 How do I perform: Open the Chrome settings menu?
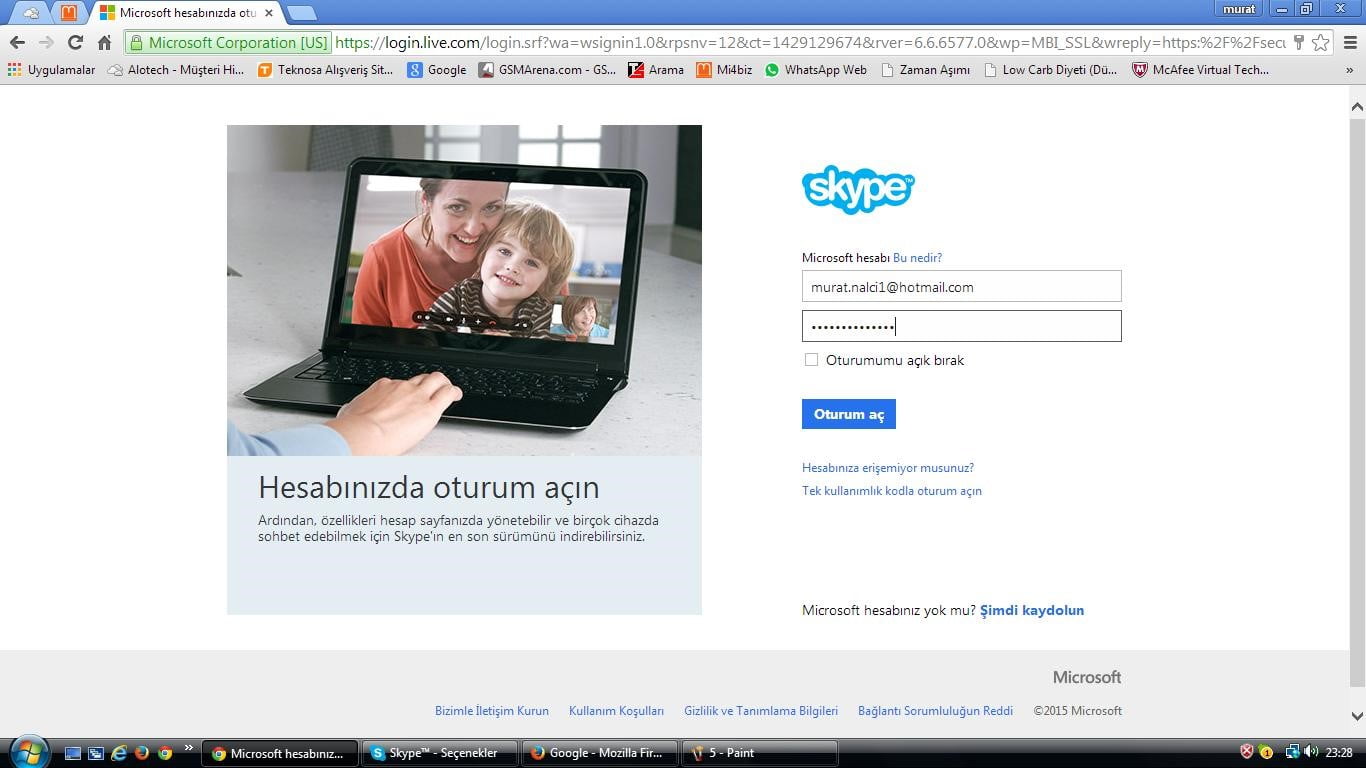[x=1348, y=44]
